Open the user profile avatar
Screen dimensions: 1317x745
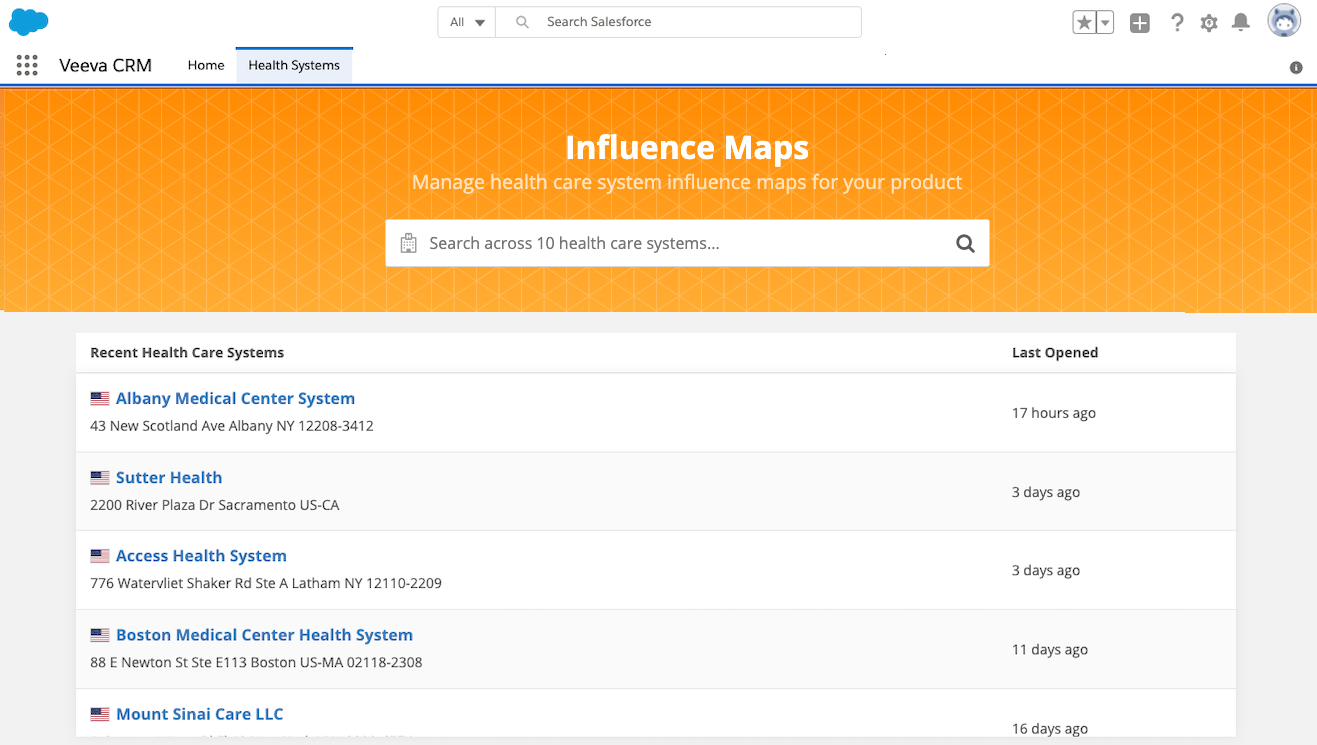click(x=1284, y=22)
